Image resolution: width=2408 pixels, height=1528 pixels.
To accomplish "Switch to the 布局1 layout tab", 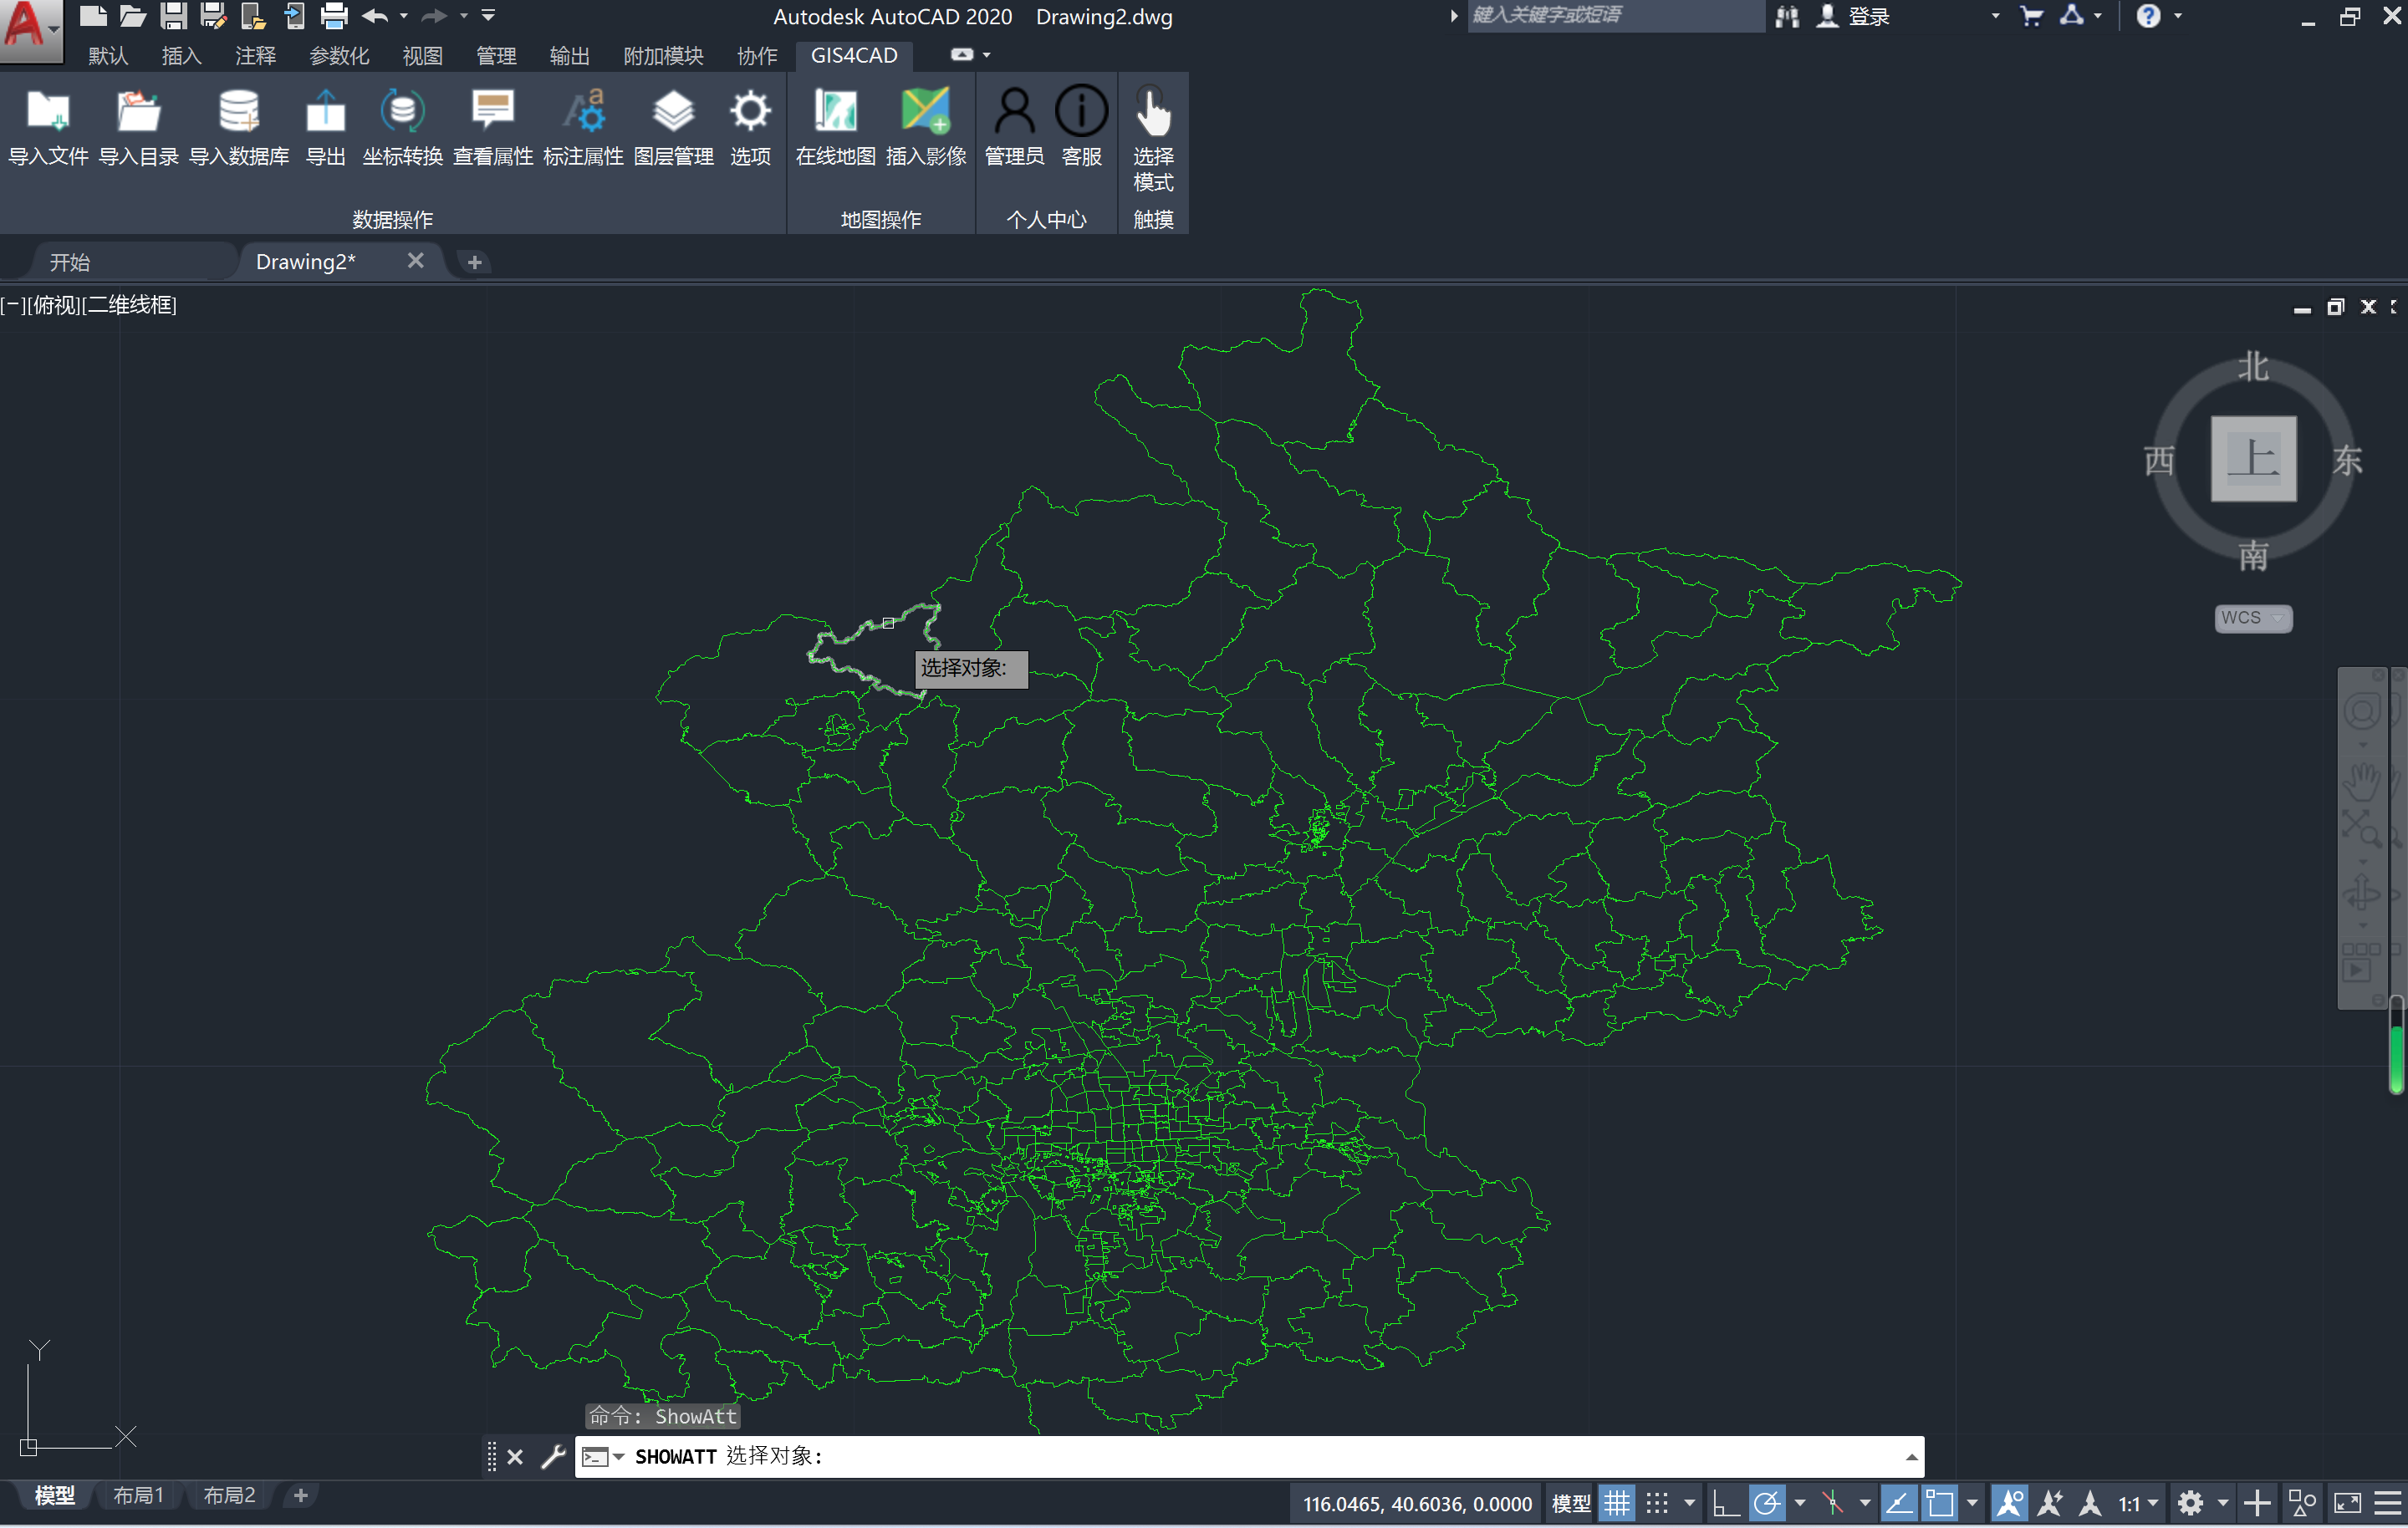I will pos(138,1495).
